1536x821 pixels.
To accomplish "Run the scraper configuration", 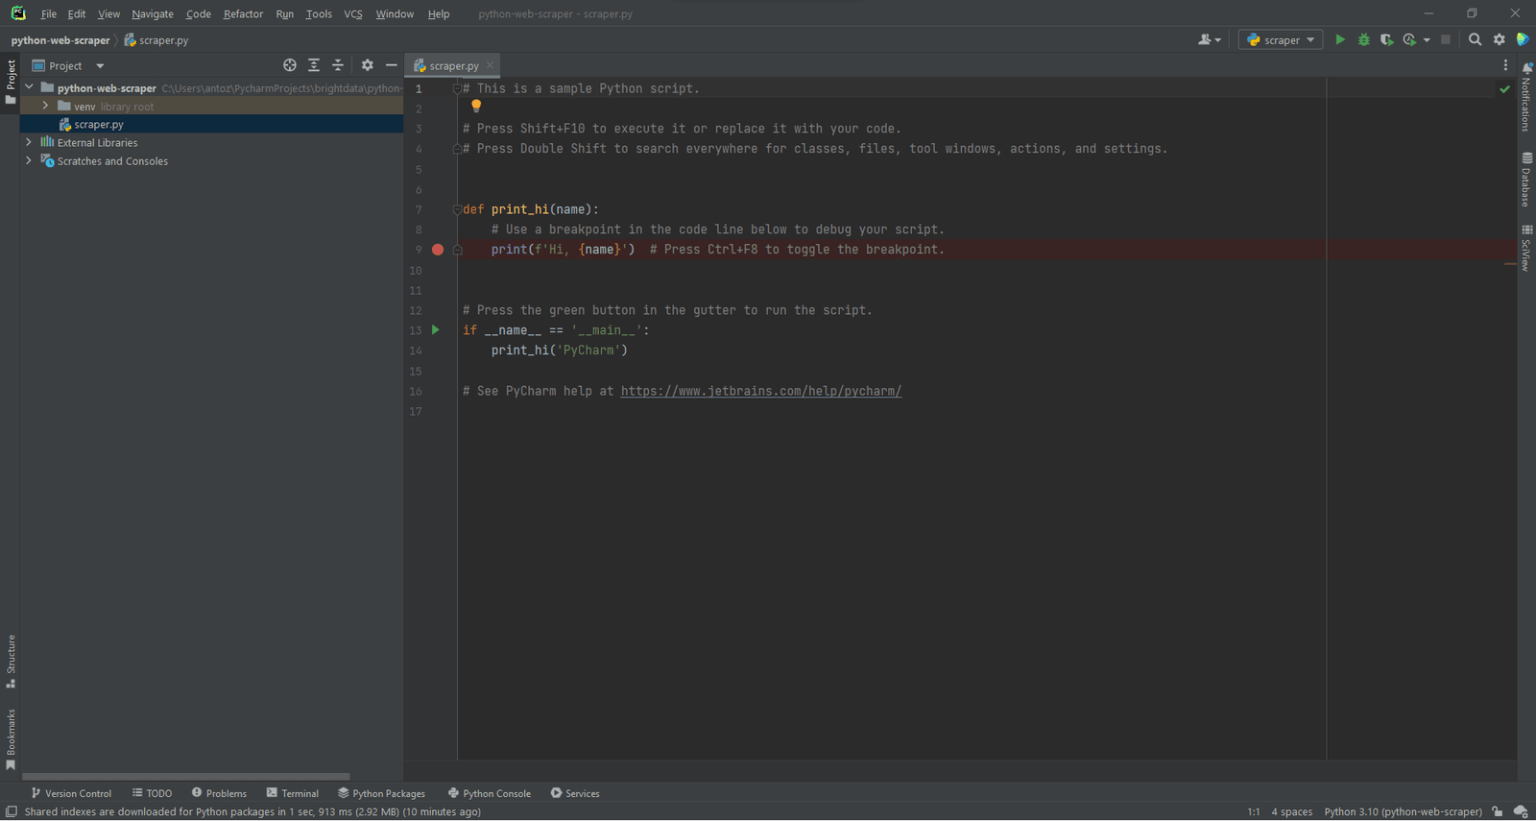I will pos(1340,39).
